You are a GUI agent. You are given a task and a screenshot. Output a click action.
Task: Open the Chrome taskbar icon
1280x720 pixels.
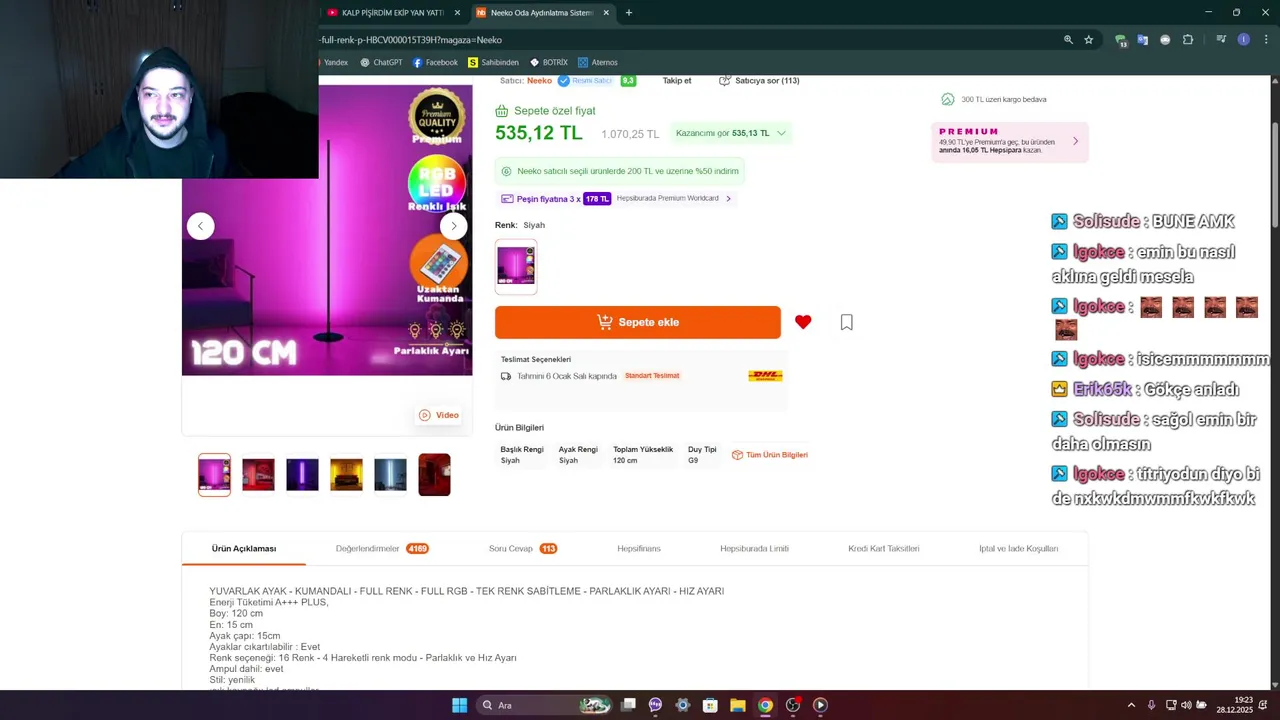click(765, 705)
